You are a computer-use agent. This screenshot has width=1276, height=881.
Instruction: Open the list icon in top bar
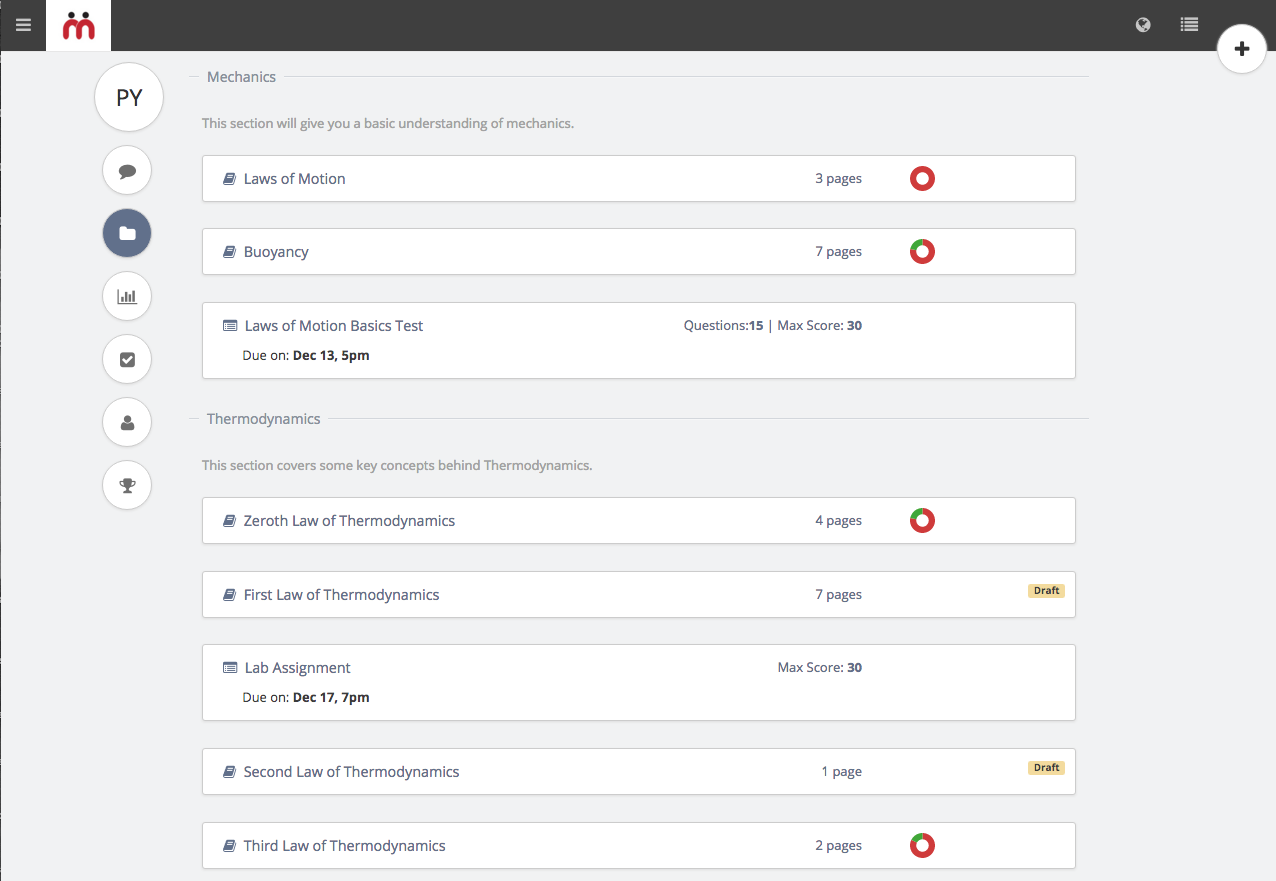tap(1189, 25)
